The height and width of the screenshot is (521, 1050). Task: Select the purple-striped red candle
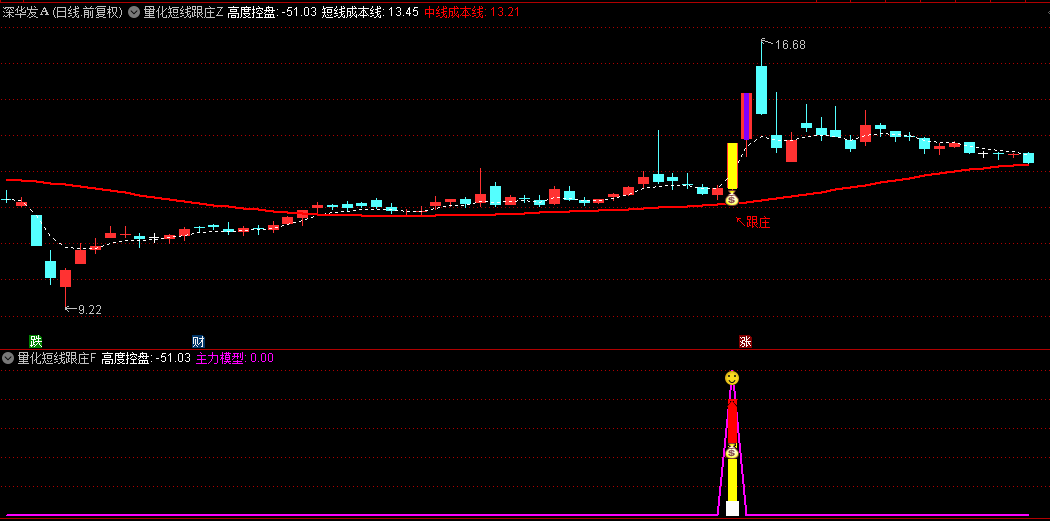[x=746, y=115]
